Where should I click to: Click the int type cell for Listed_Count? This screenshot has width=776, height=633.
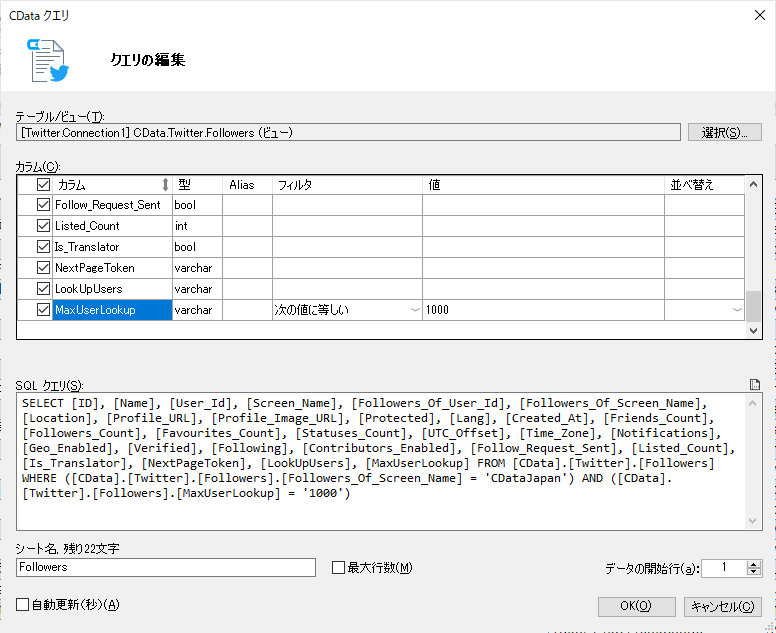(x=197, y=226)
